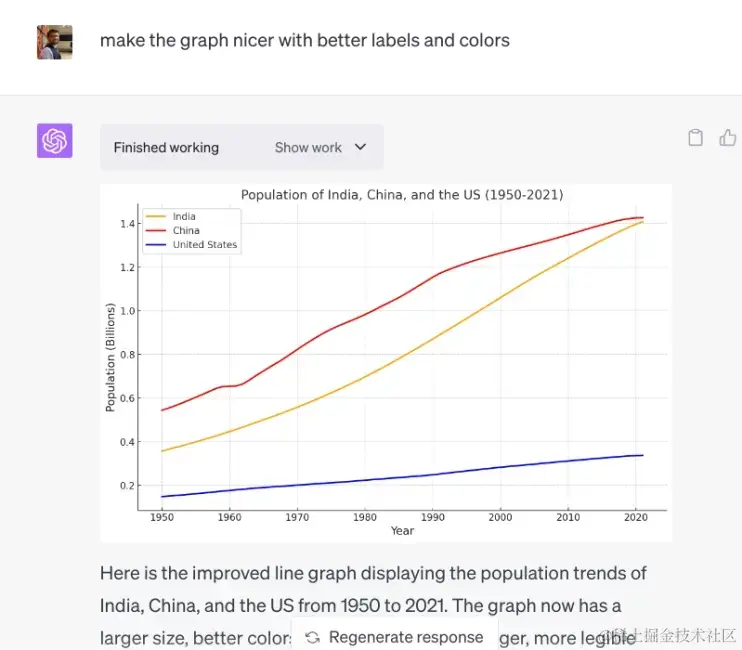Click the circular arrows regenerate icon

click(x=313, y=637)
